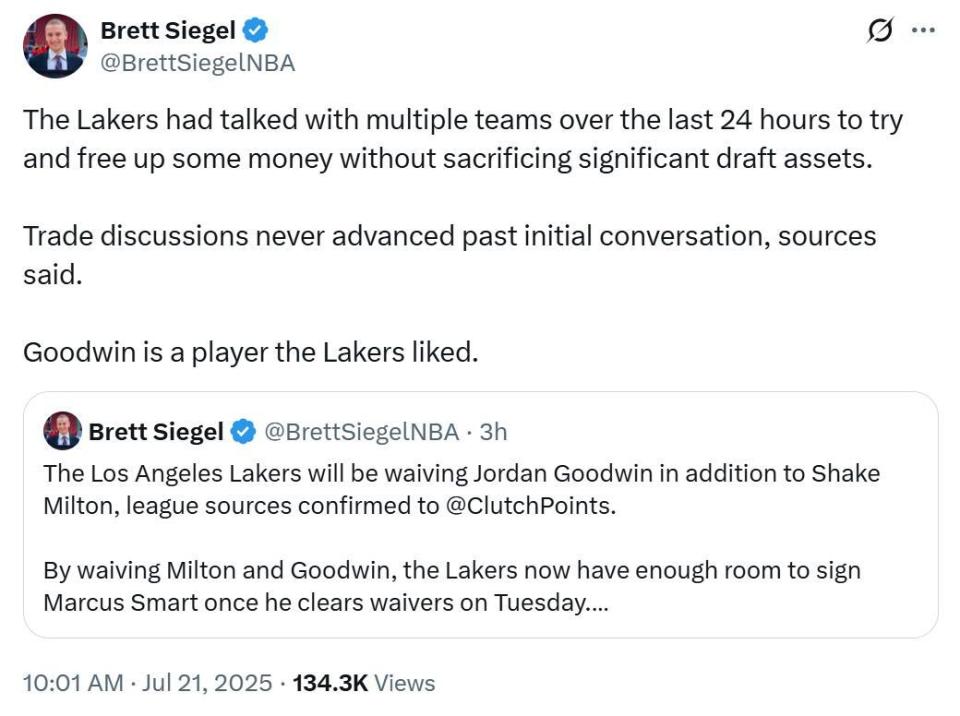Open the quoted tweet card
This screenshot has width=960, height=716.
pyautogui.click(x=481, y=514)
